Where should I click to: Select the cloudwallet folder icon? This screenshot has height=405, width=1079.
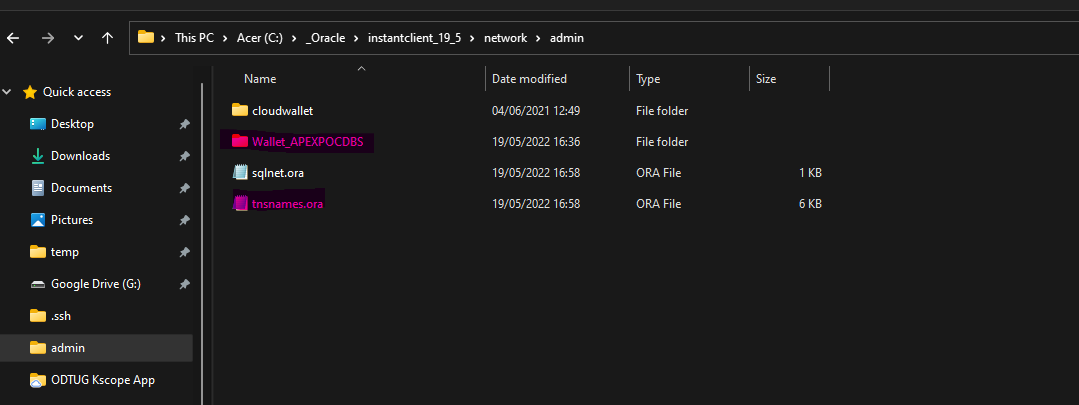click(x=239, y=110)
